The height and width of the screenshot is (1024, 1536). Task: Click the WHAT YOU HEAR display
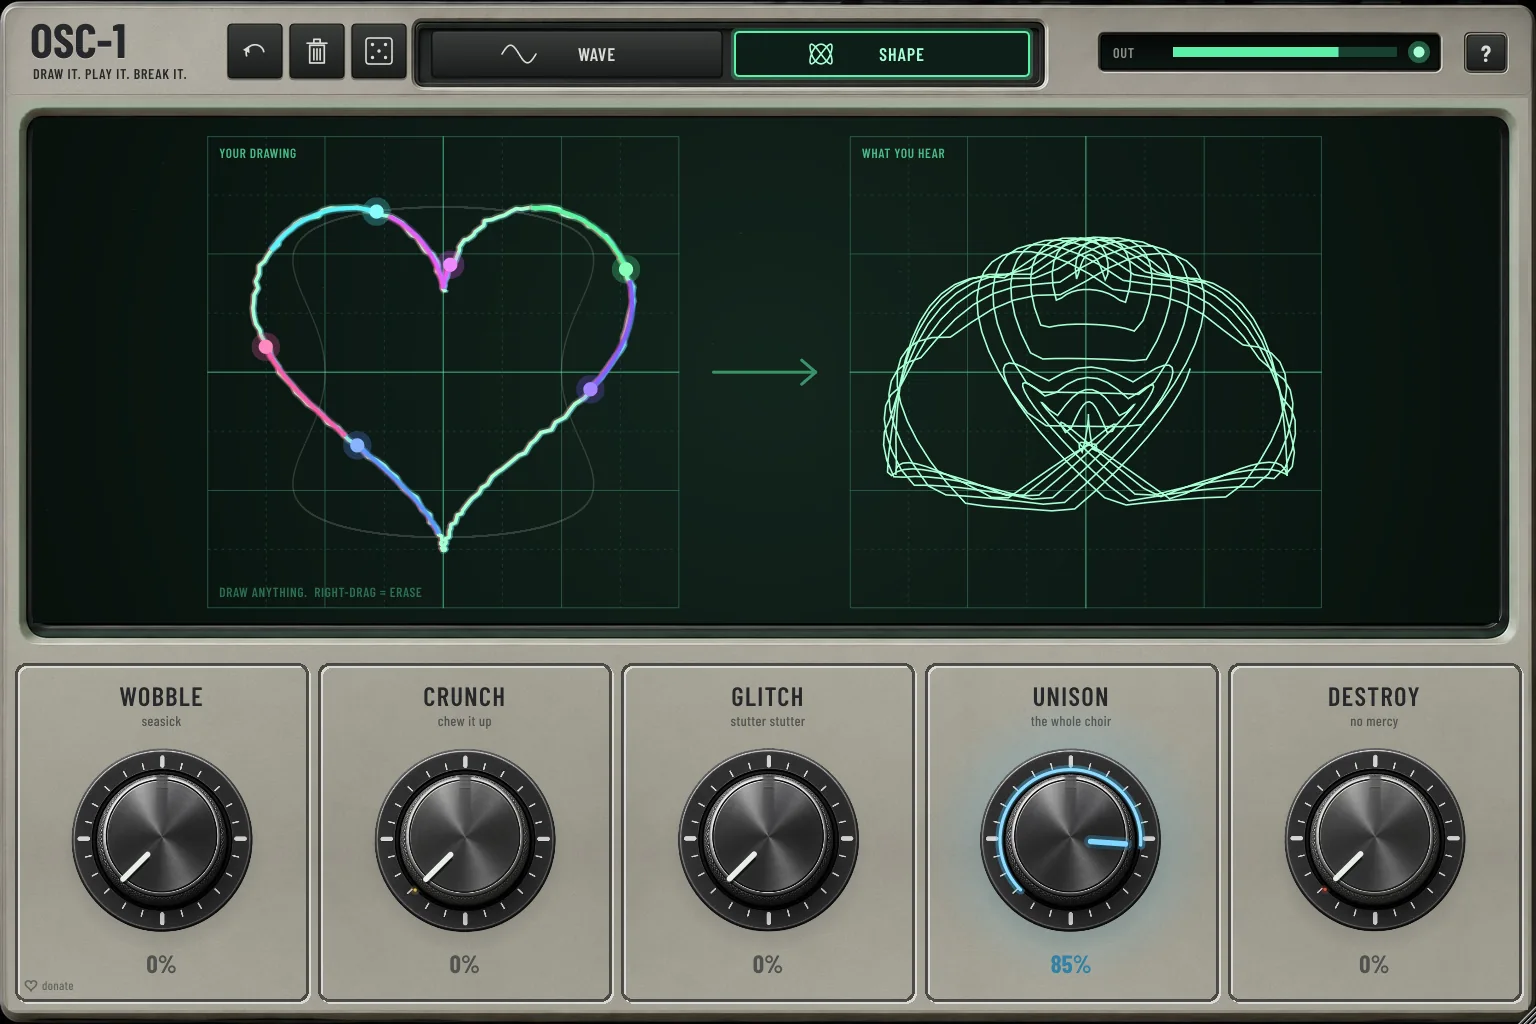click(1085, 372)
